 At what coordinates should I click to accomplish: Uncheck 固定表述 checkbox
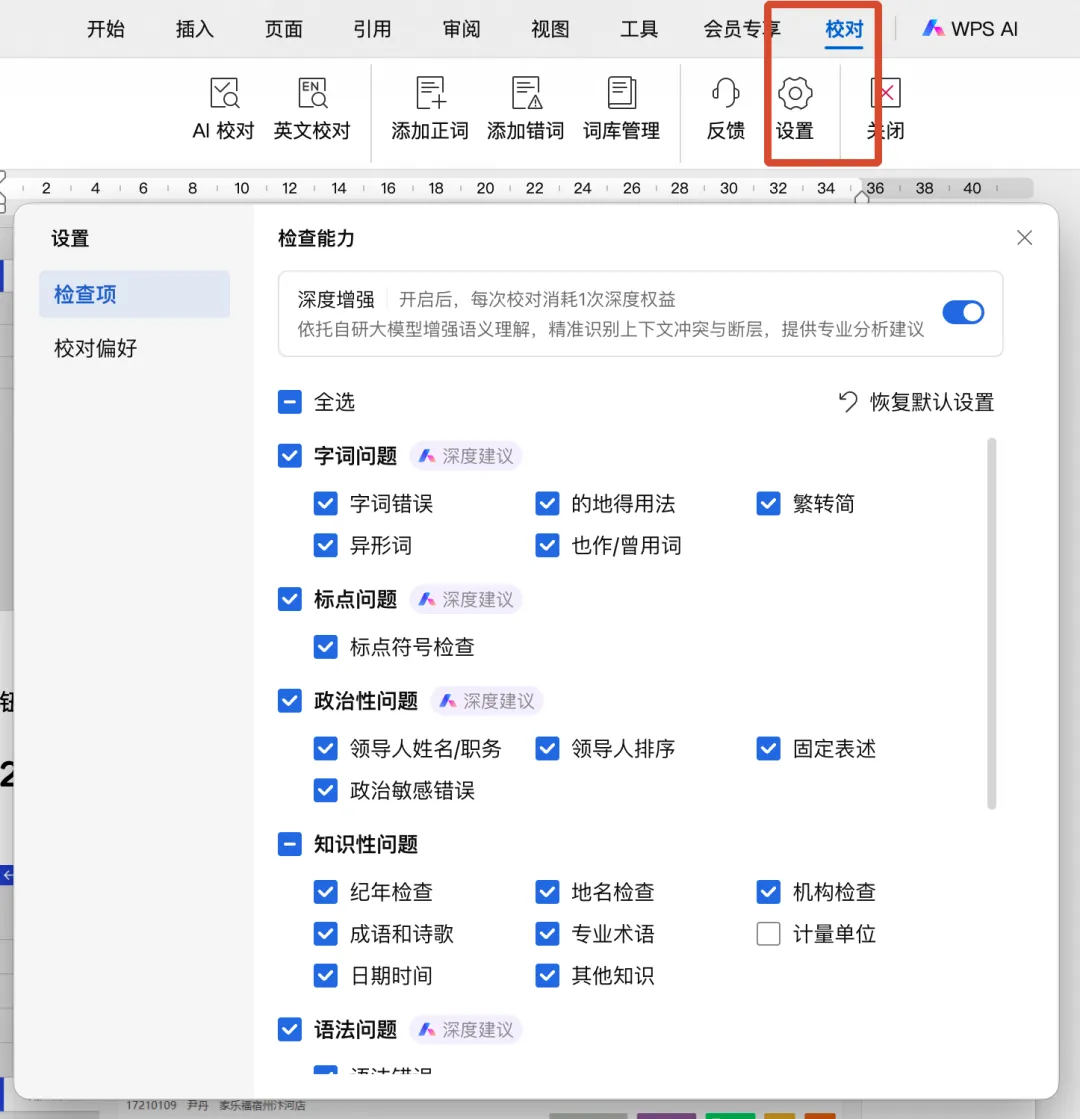point(769,749)
